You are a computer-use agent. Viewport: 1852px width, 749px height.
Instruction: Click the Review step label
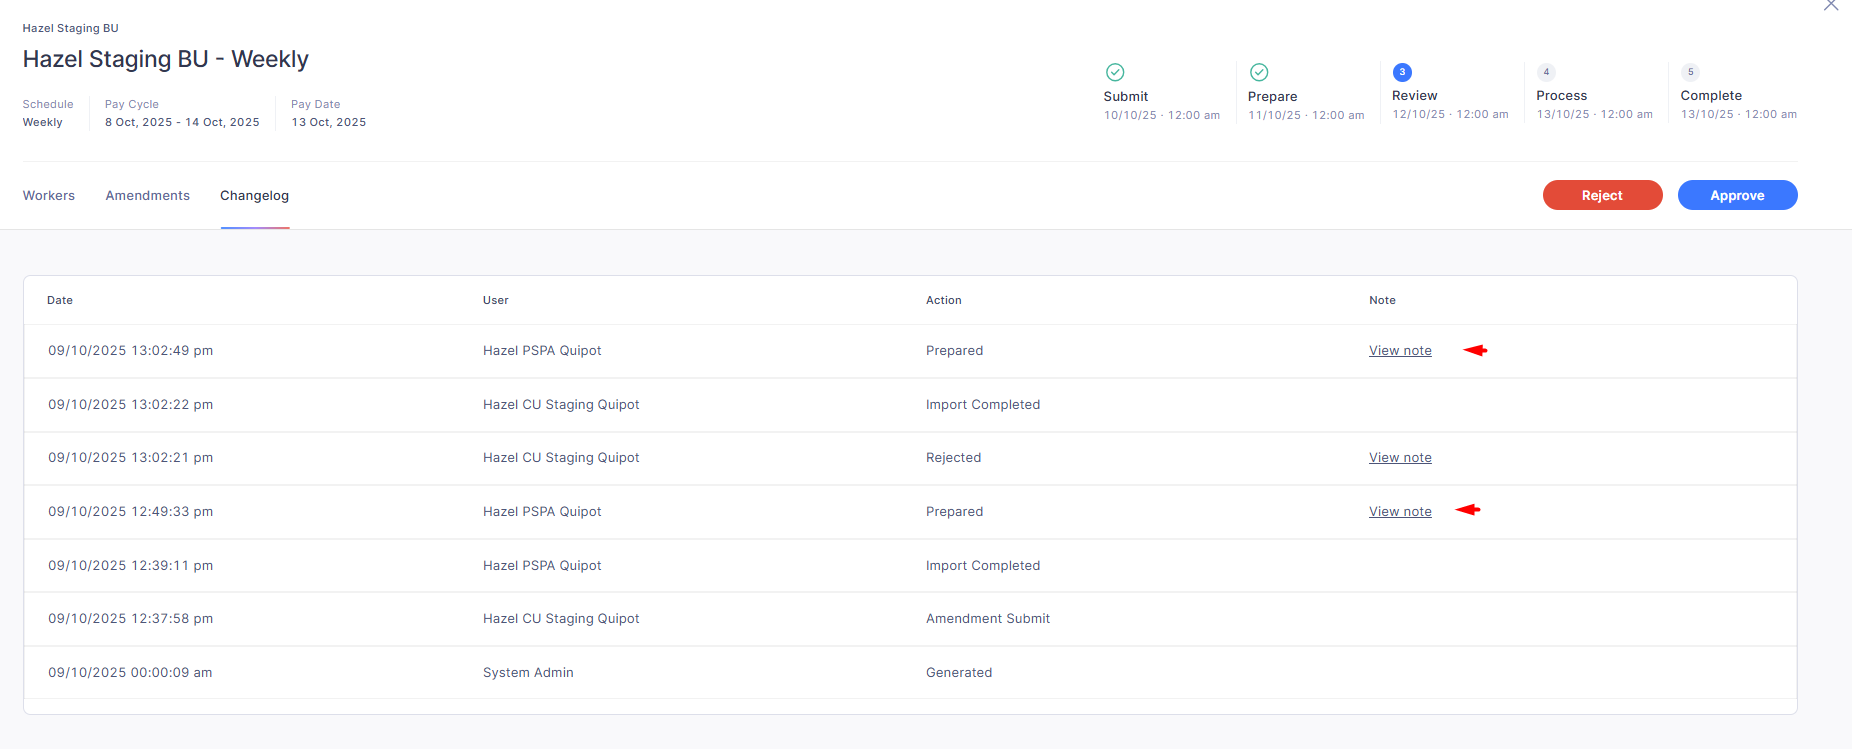1415,96
